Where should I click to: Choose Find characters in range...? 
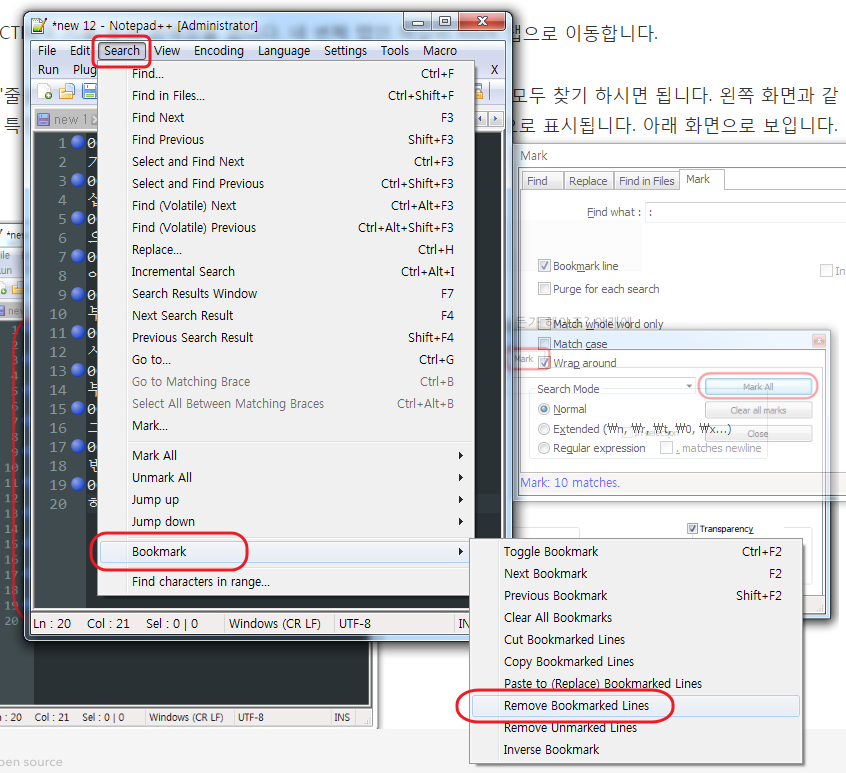click(284, 582)
